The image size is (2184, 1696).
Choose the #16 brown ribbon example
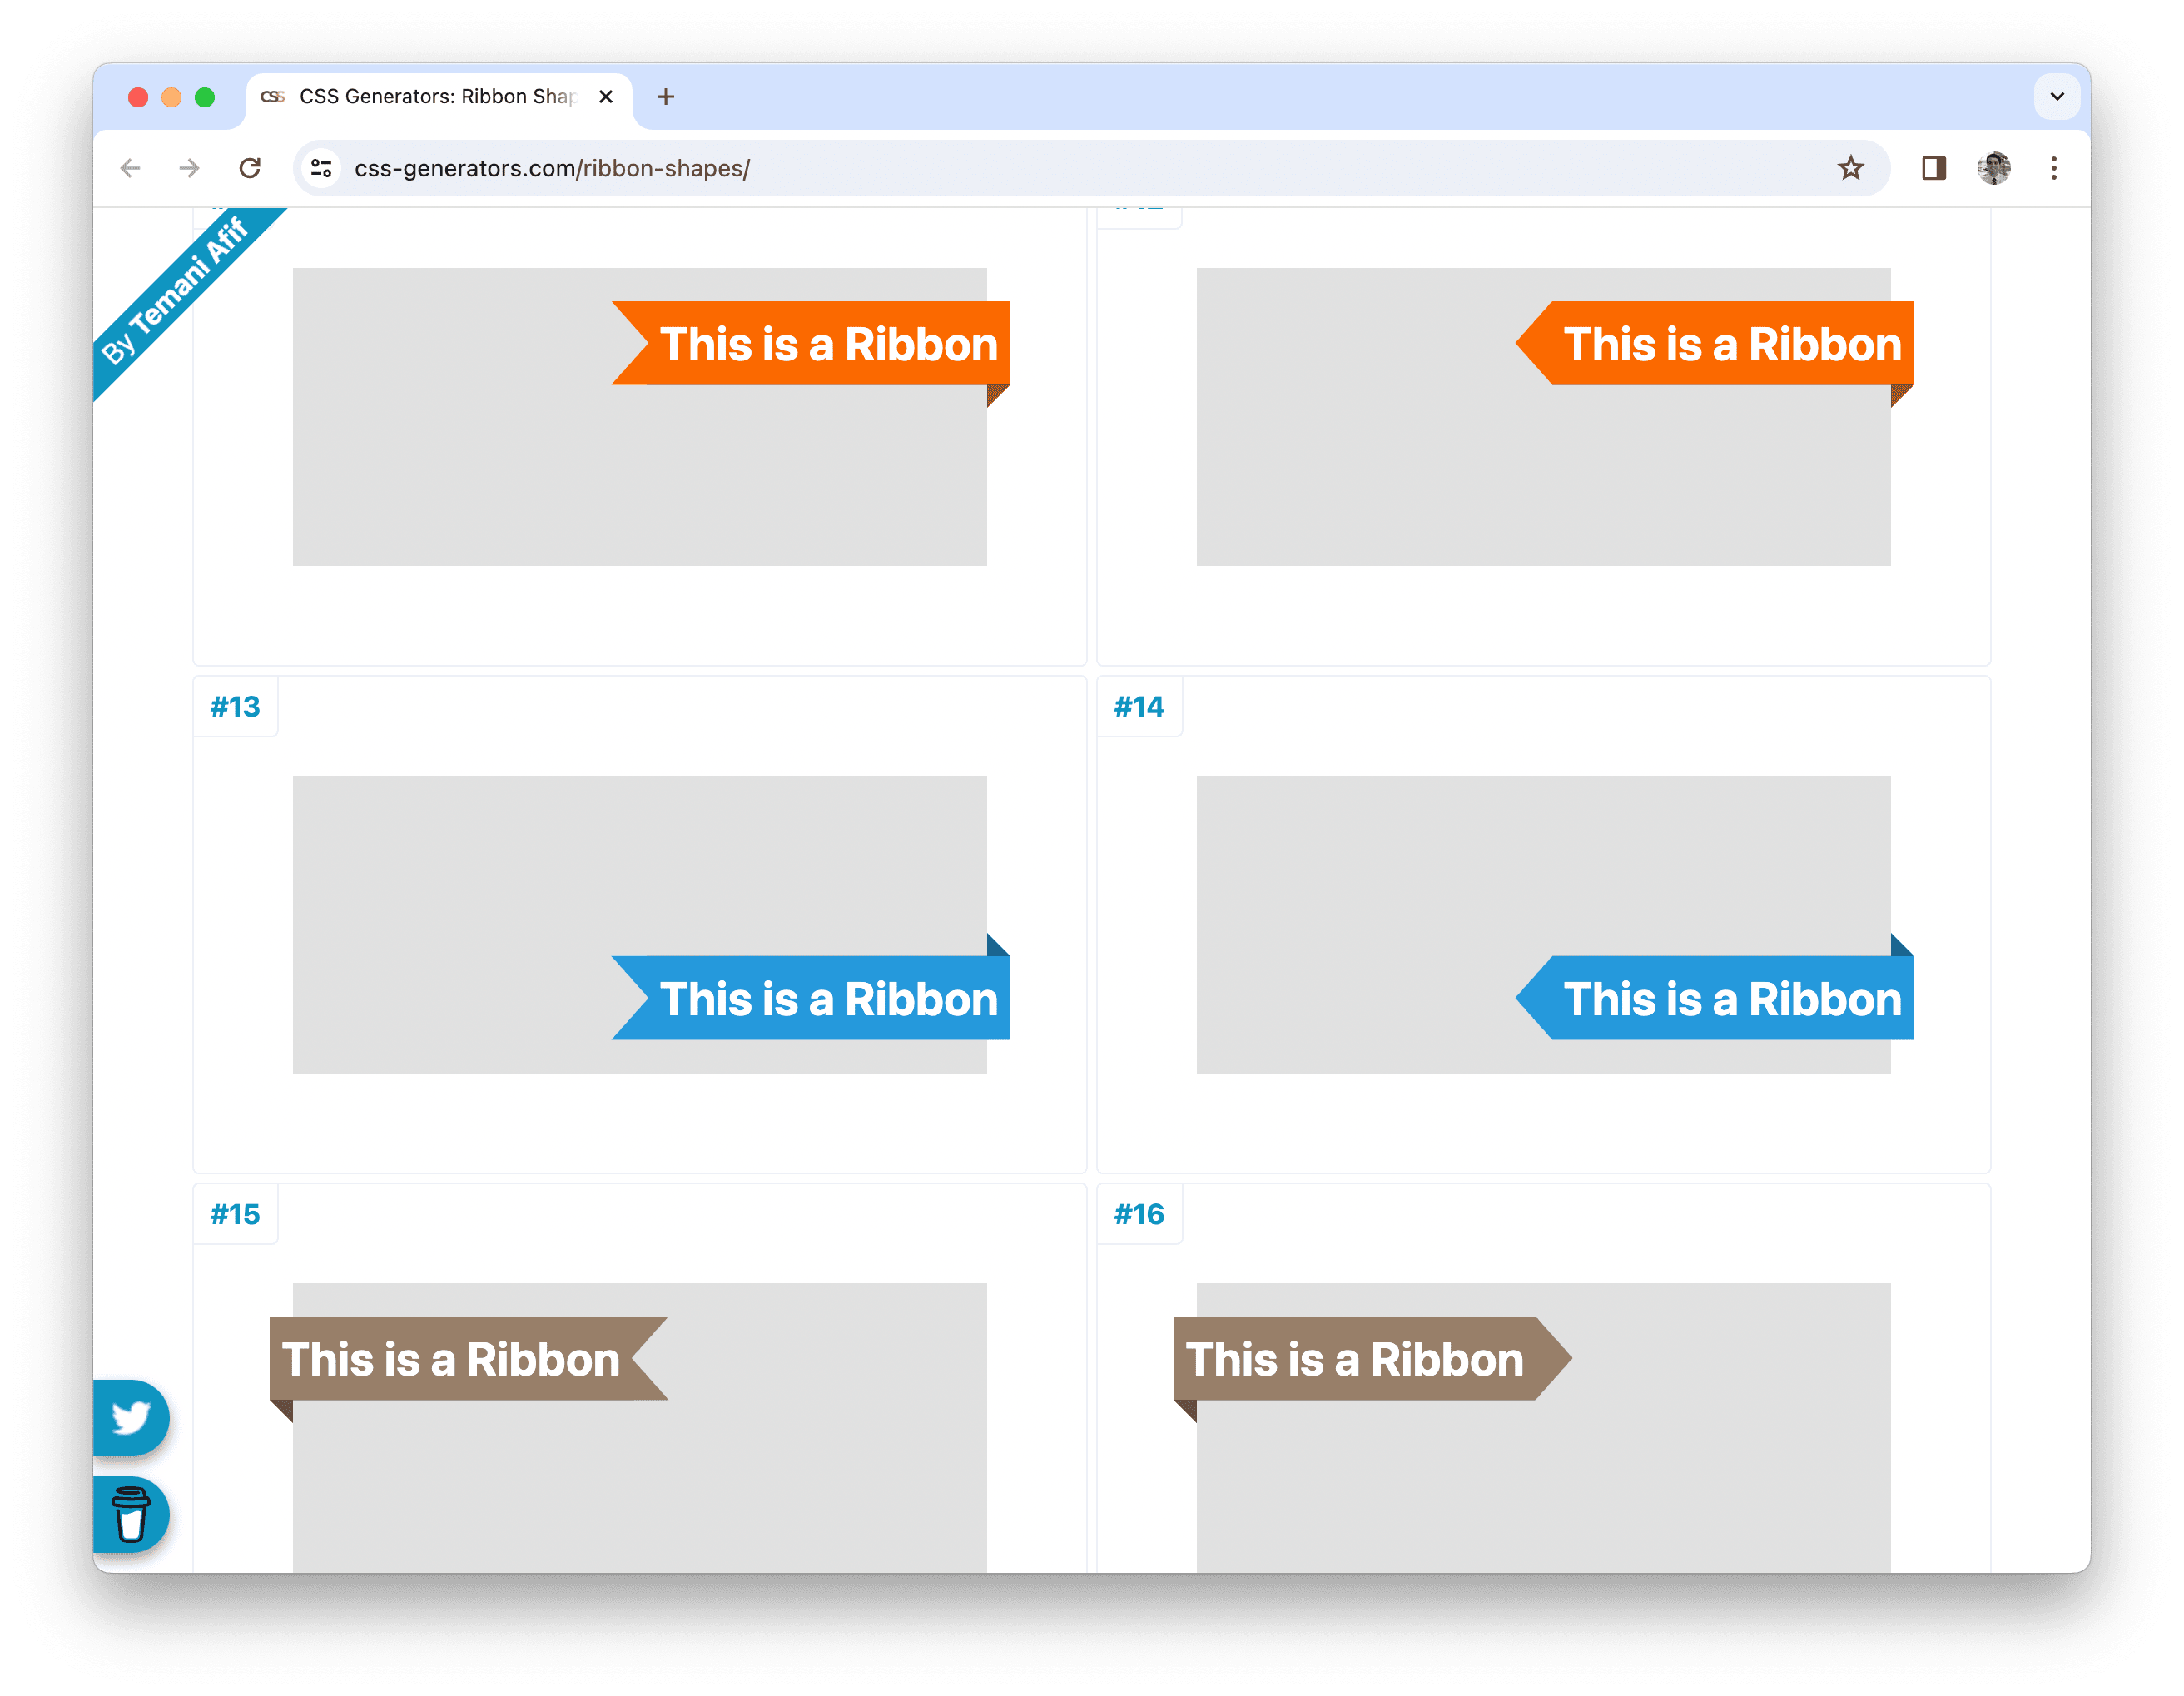click(1355, 1359)
